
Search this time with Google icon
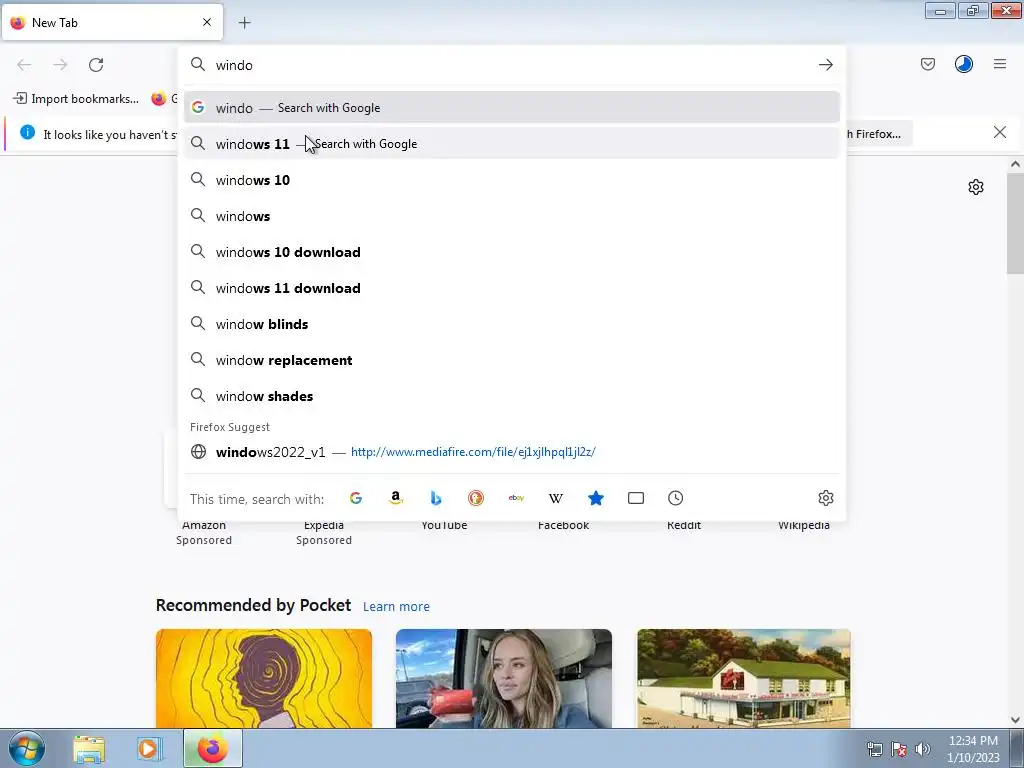(x=356, y=498)
